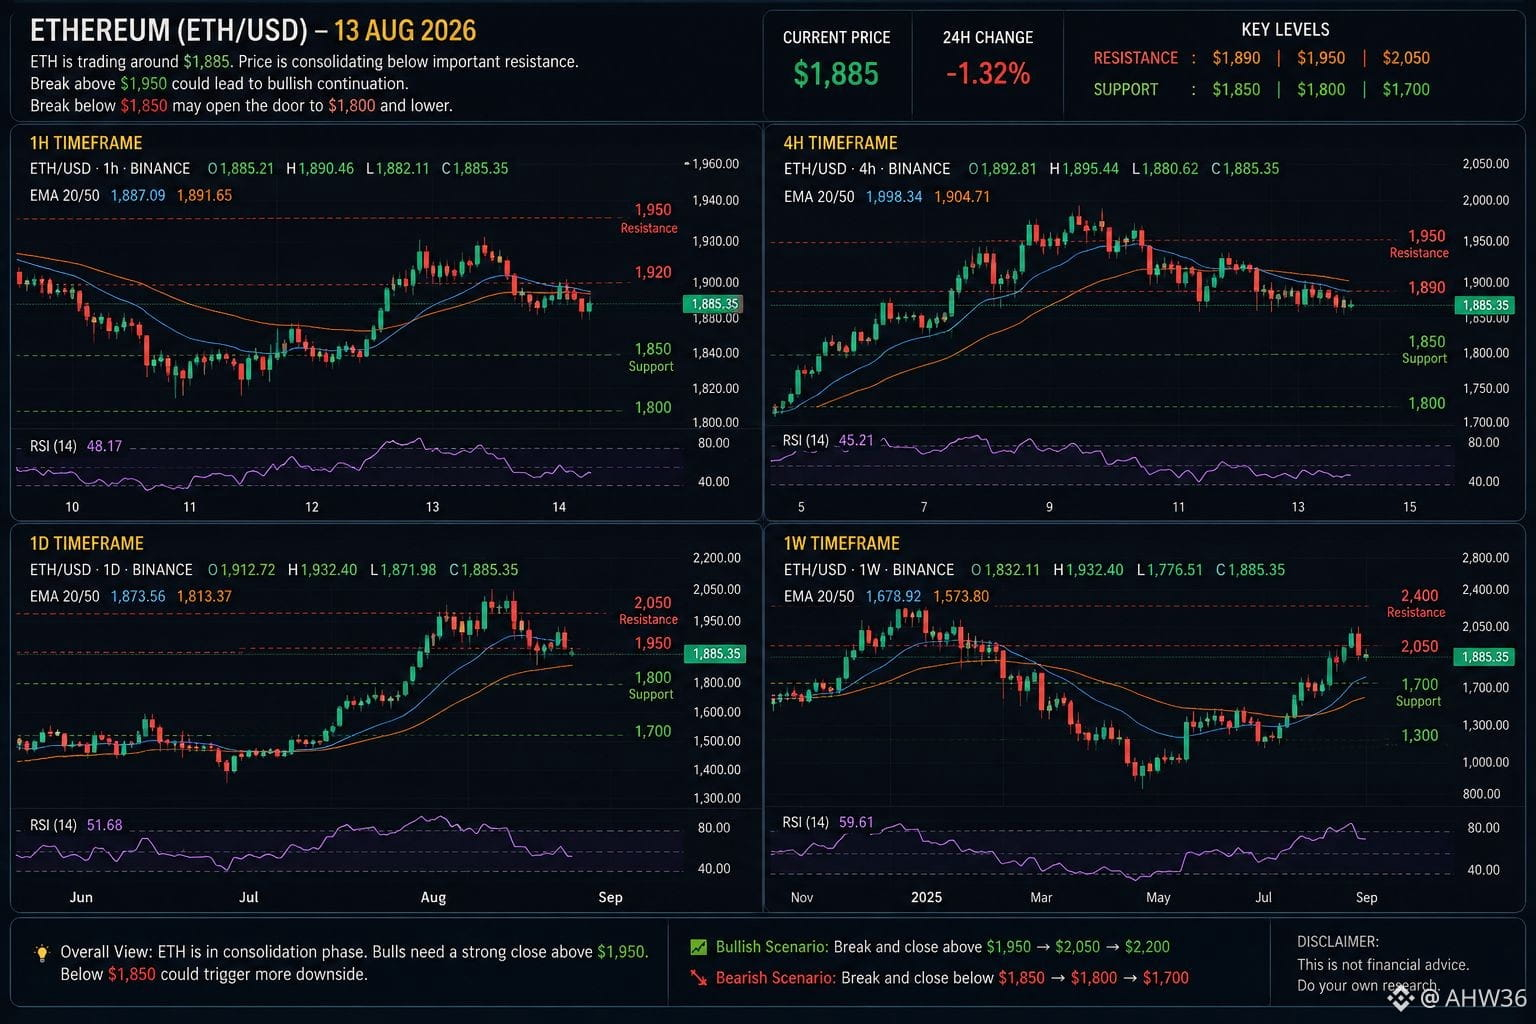
Task: Click the Aug label on the 1D time axis
Action: tap(433, 897)
